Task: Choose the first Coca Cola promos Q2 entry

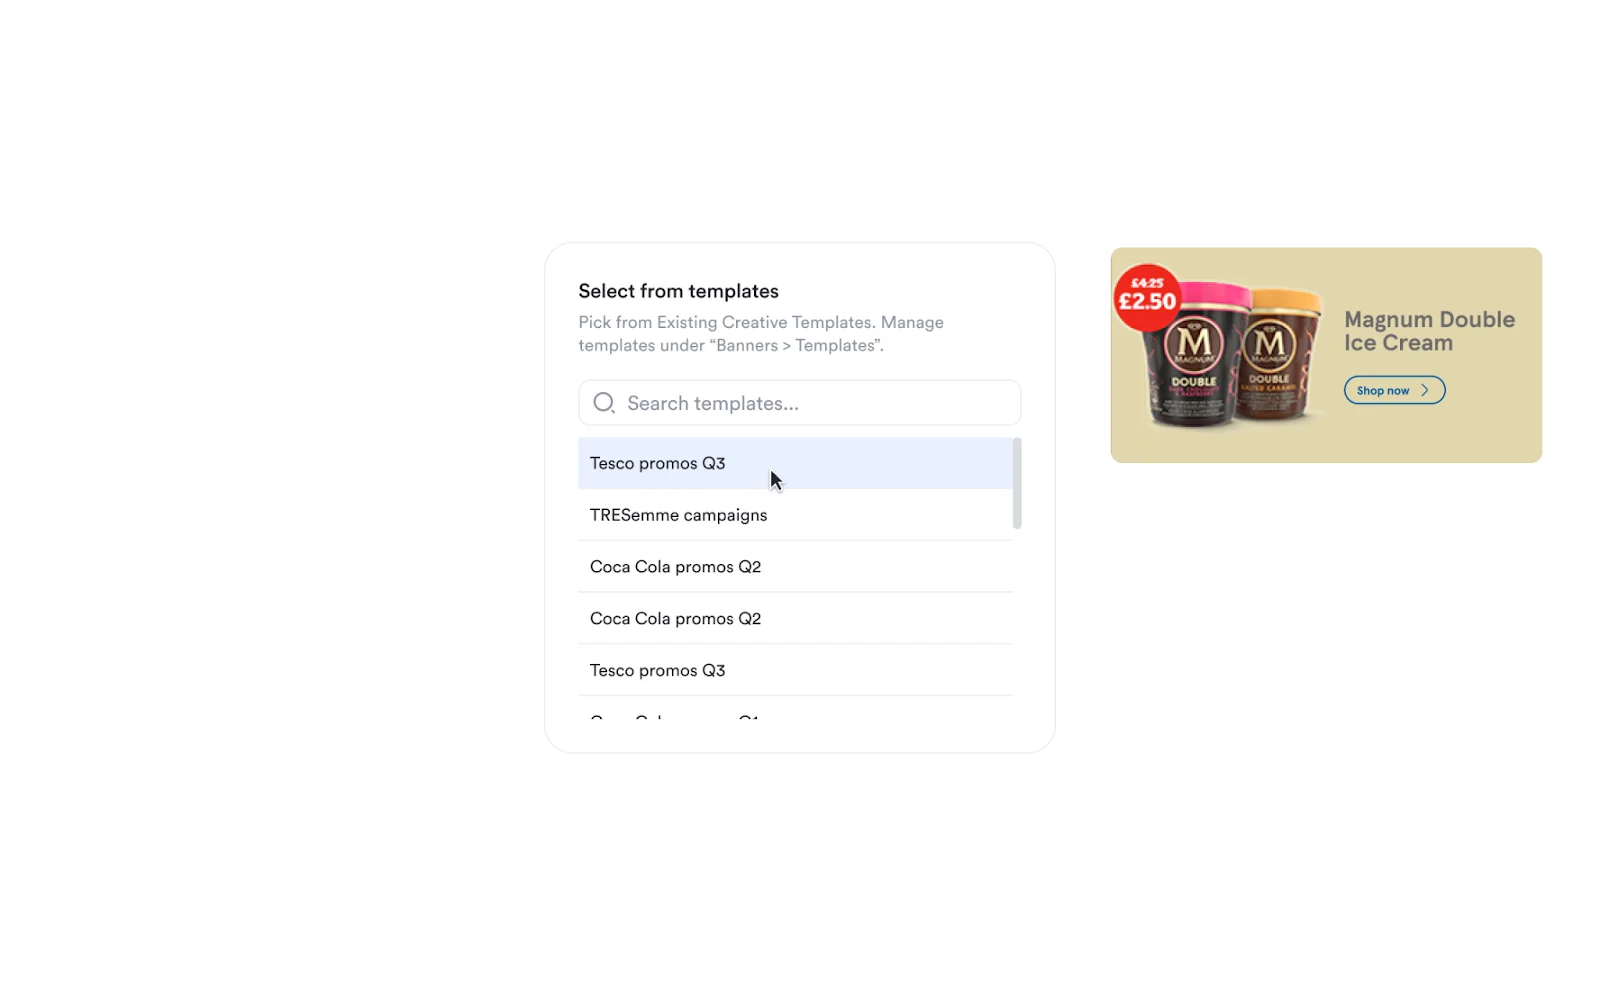Action: point(675,566)
